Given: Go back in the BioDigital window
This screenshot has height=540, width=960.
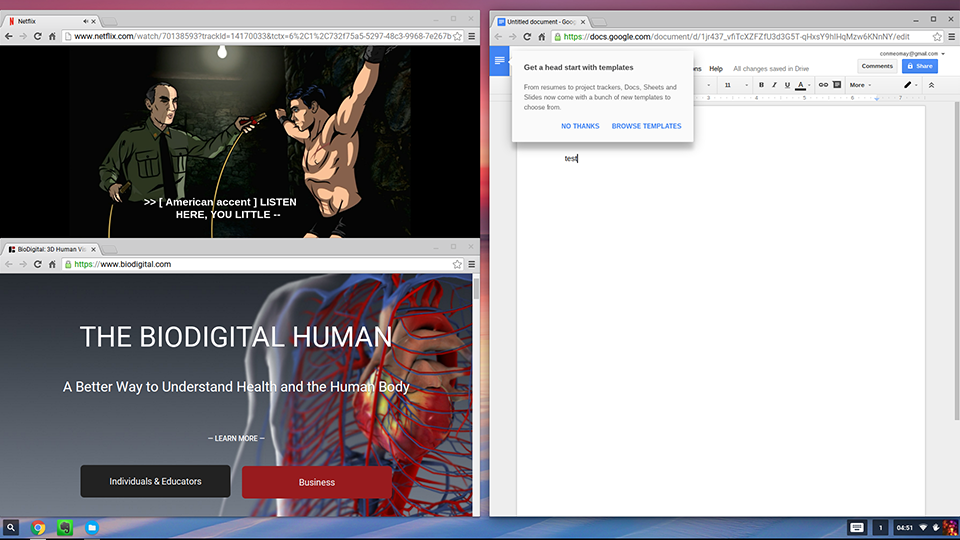Looking at the screenshot, I should (x=9, y=264).
